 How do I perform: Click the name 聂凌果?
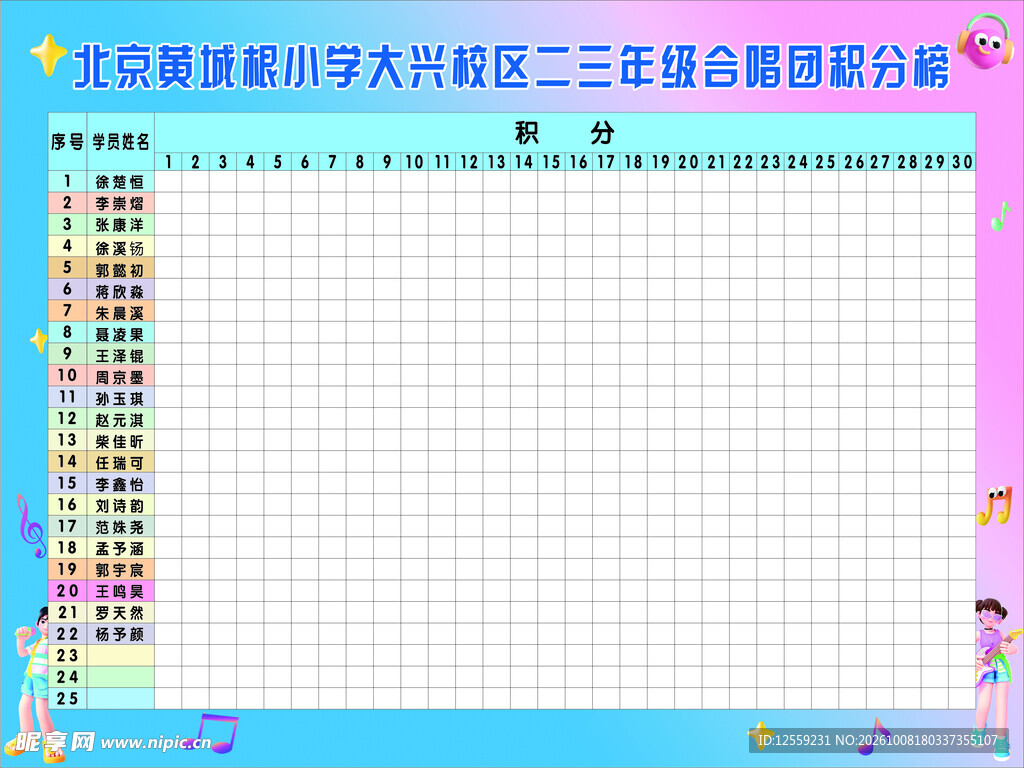tap(120, 334)
